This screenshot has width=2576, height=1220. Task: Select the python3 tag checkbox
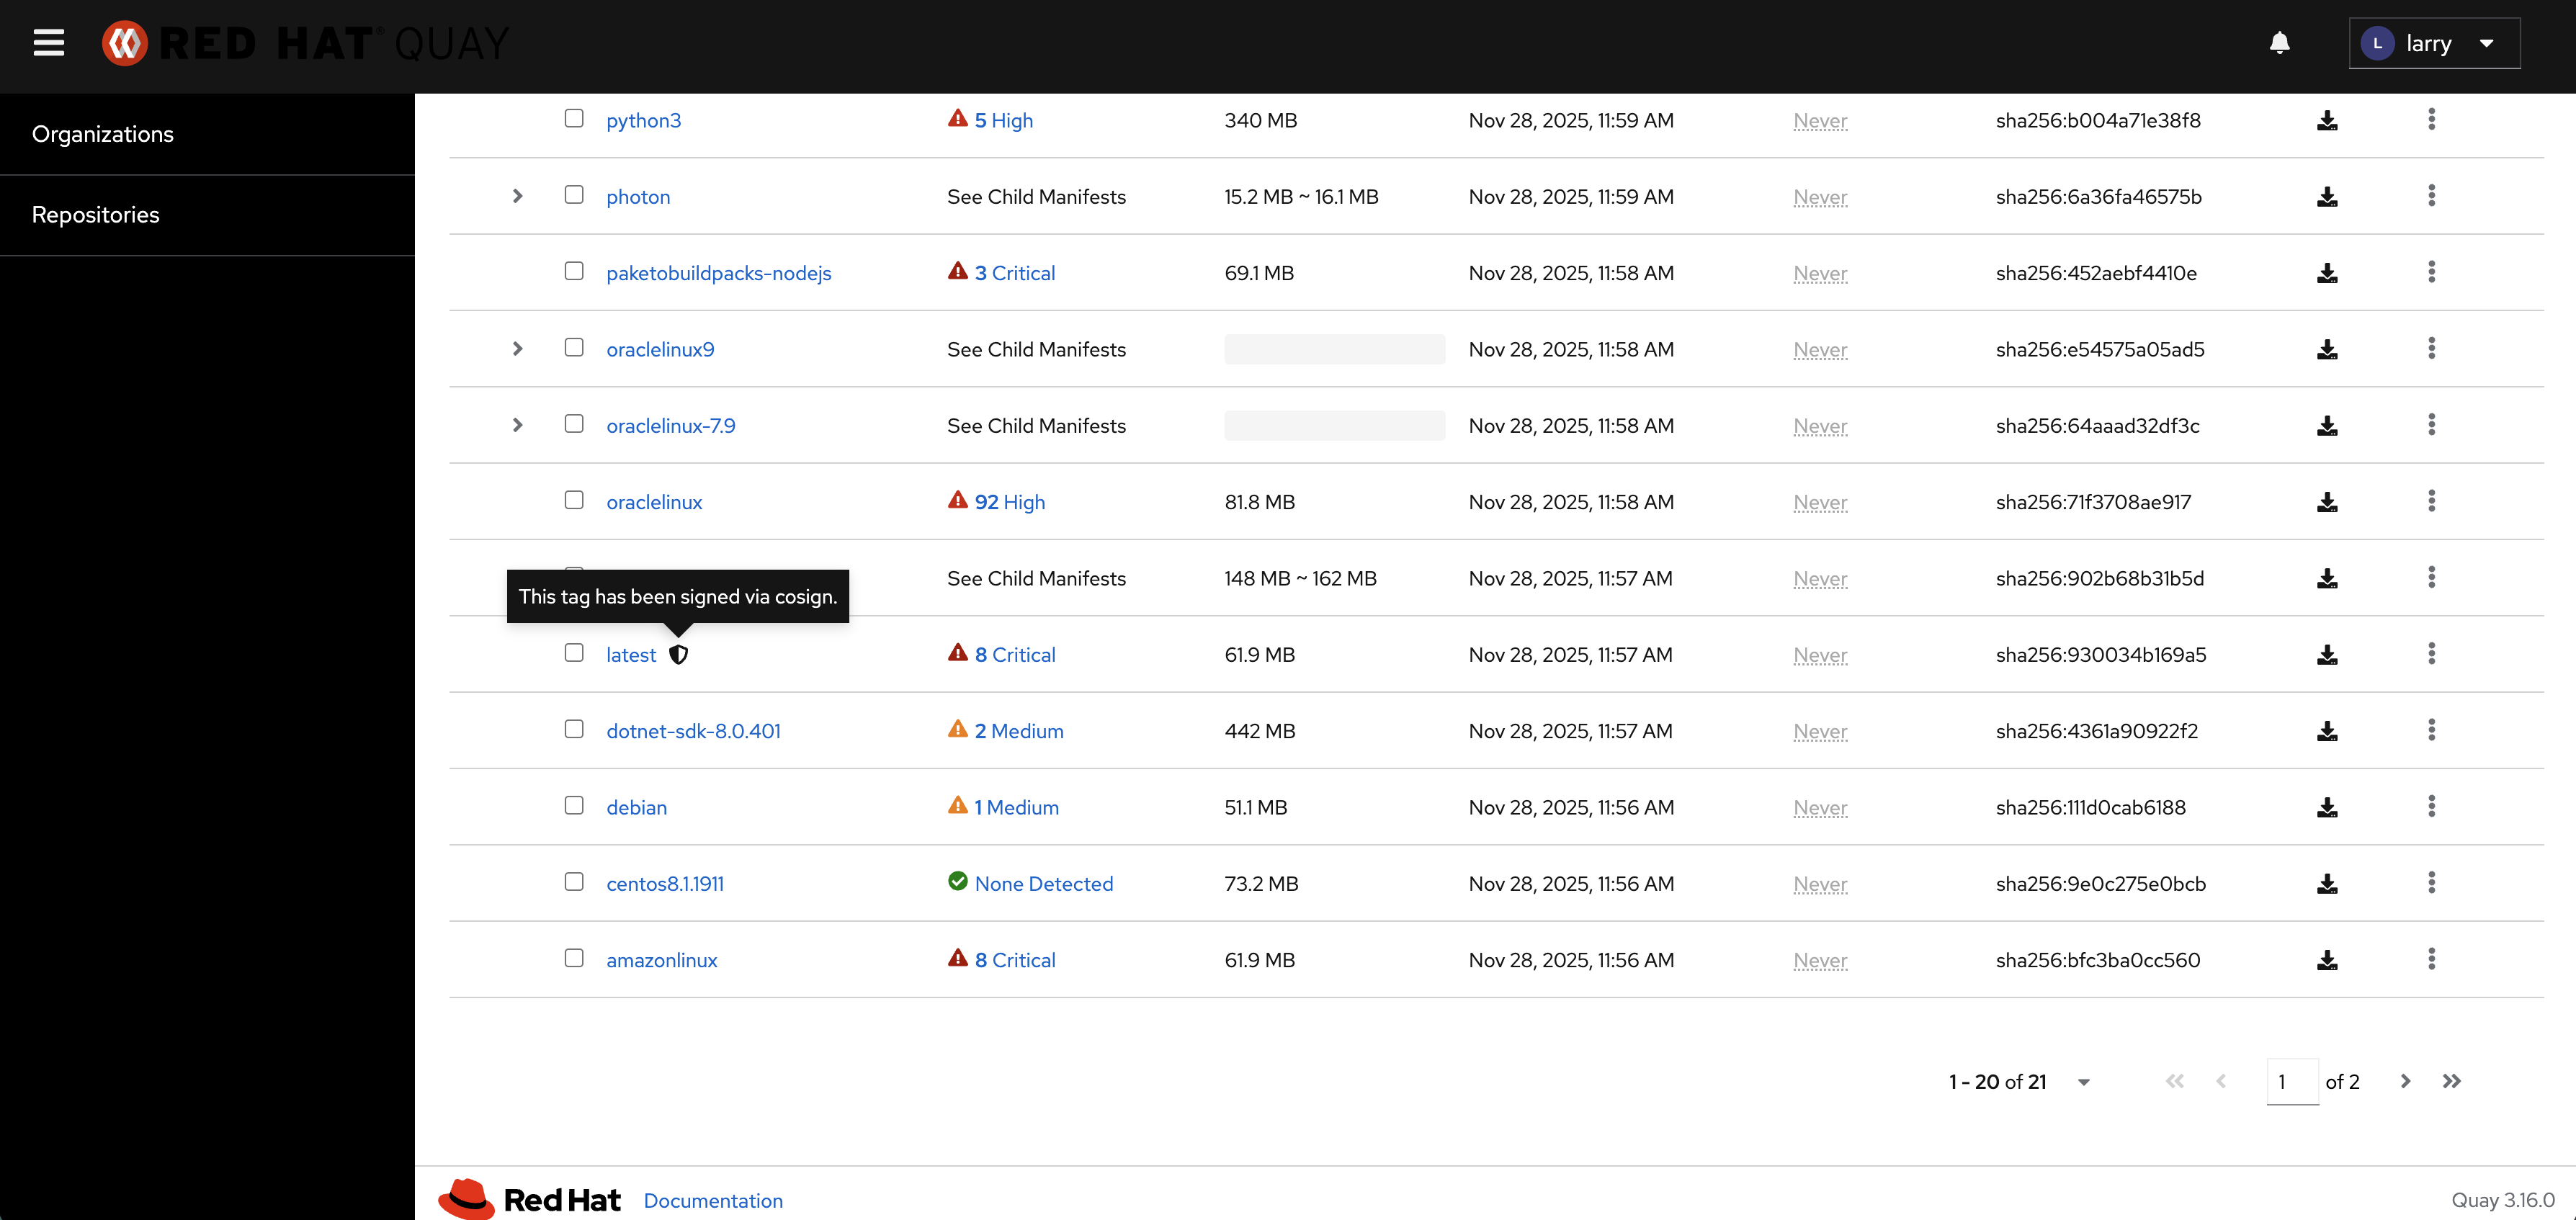point(574,119)
